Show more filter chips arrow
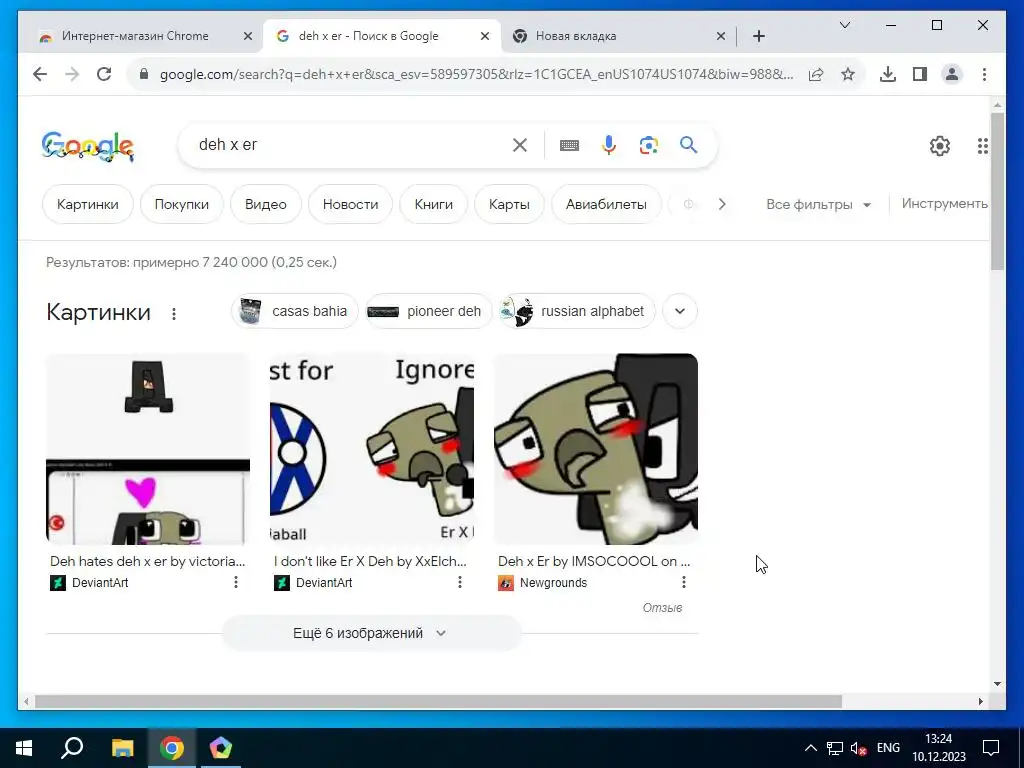Viewport: 1024px width, 768px height. [722, 204]
